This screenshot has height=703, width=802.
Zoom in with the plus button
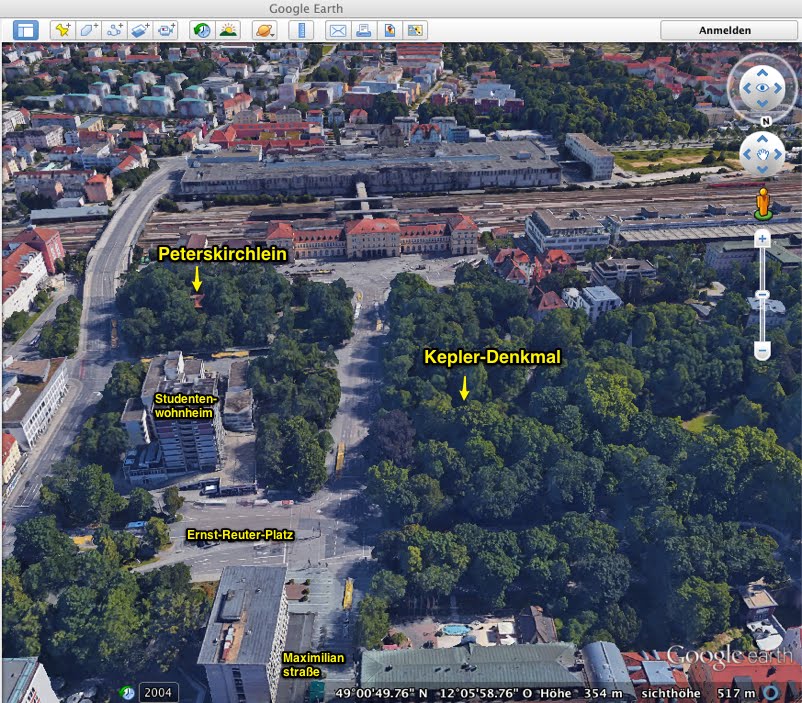(x=762, y=238)
